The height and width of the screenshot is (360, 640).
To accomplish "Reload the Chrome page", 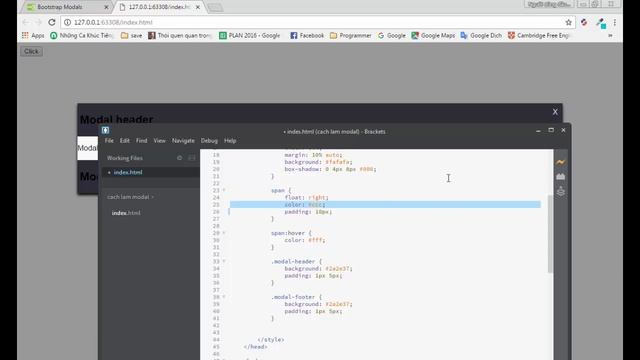I will pyautogui.click(x=51, y=22).
